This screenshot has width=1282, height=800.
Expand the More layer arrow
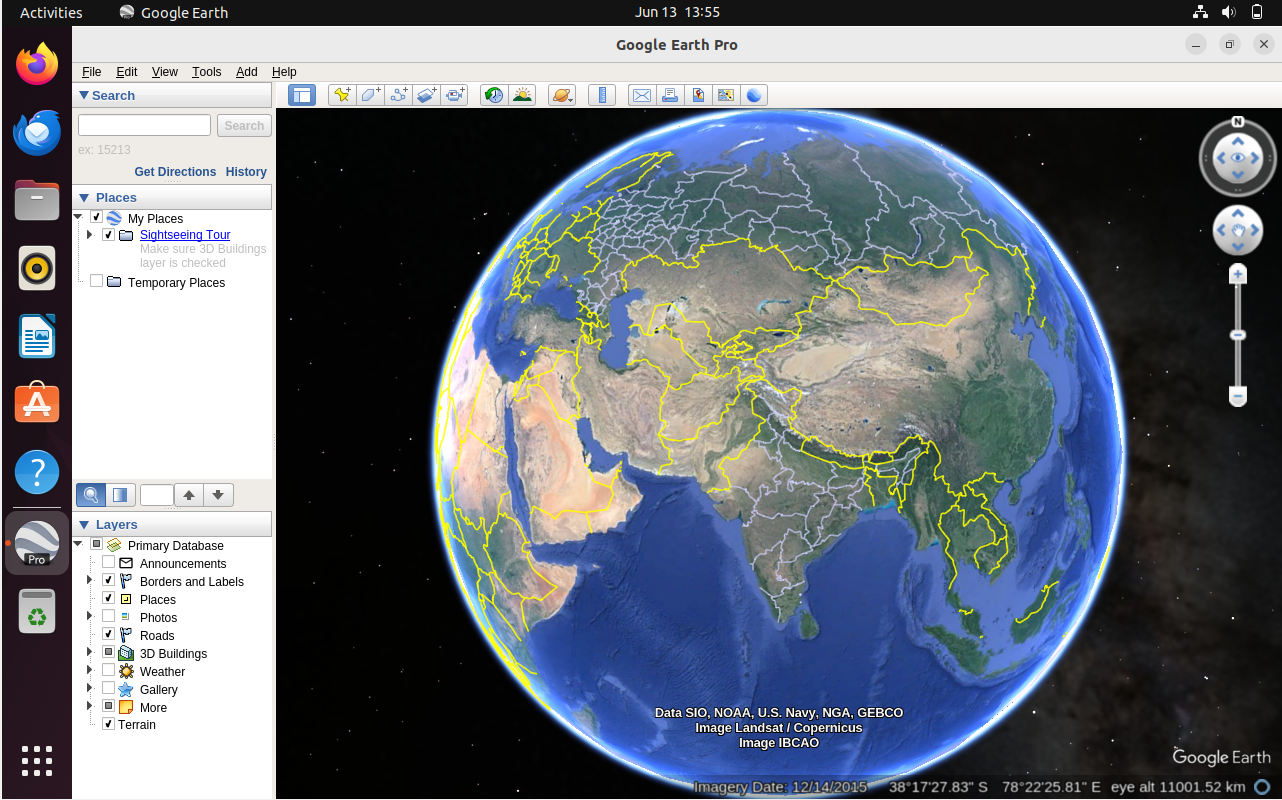click(x=90, y=707)
